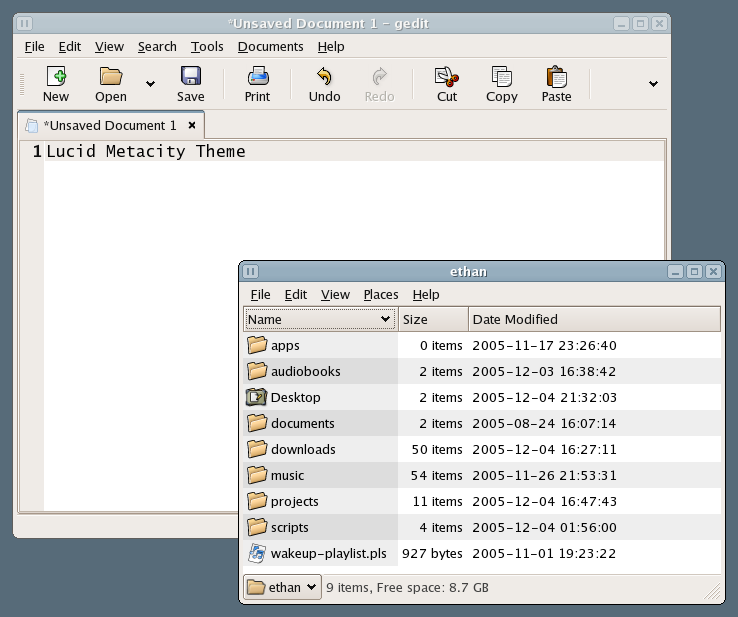Select the Unsaved Document 1 tab
The image size is (738, 617).
pos(110,125)
